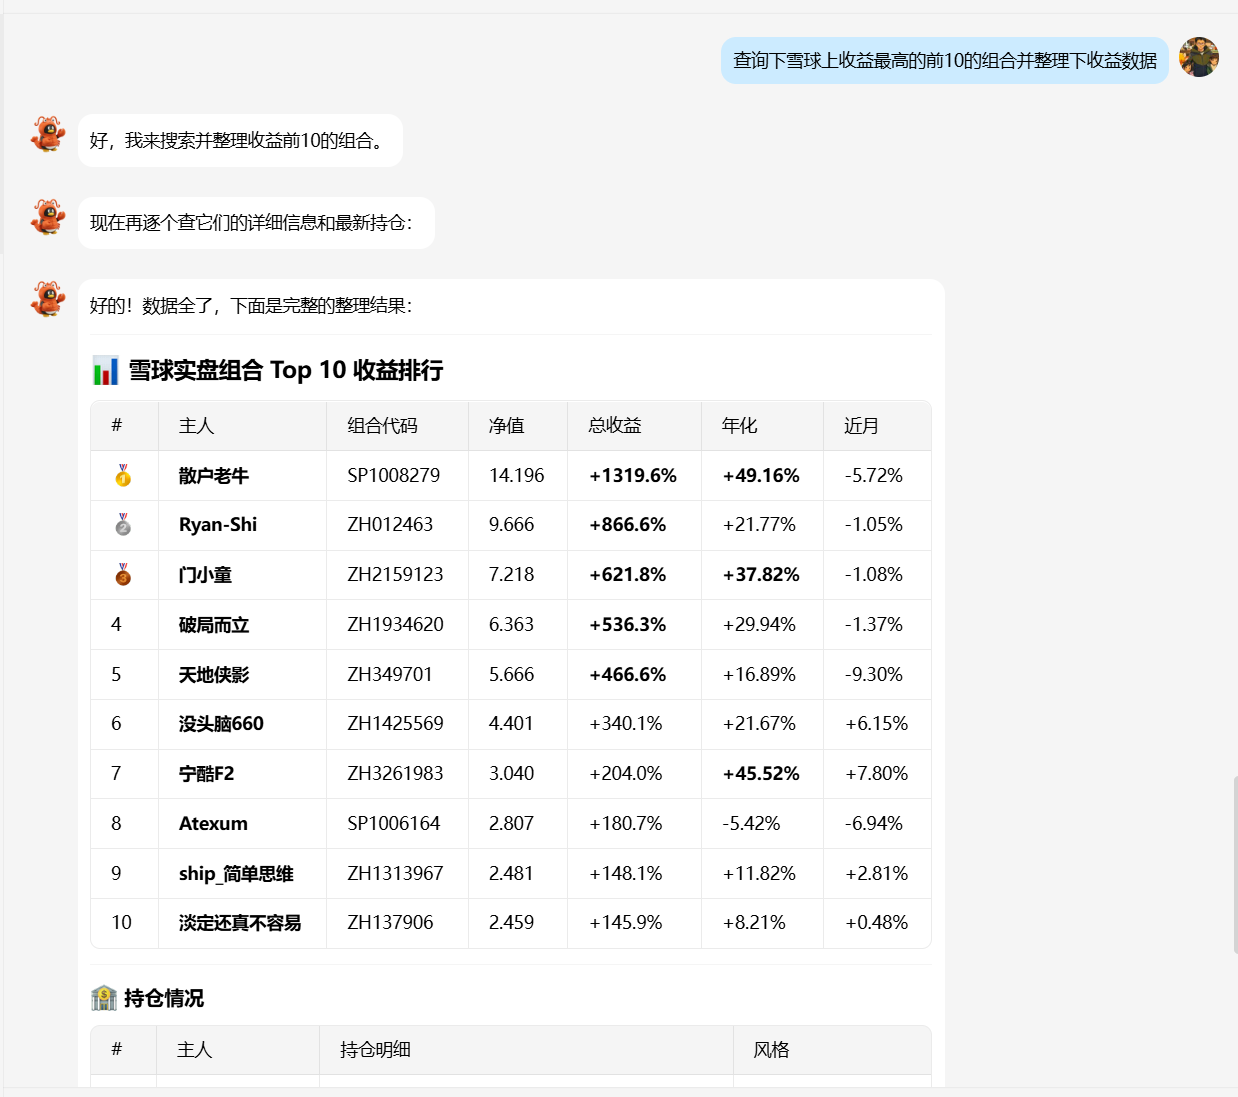
Task: Select the owner name 破局而立
Action: click(214, 625)
